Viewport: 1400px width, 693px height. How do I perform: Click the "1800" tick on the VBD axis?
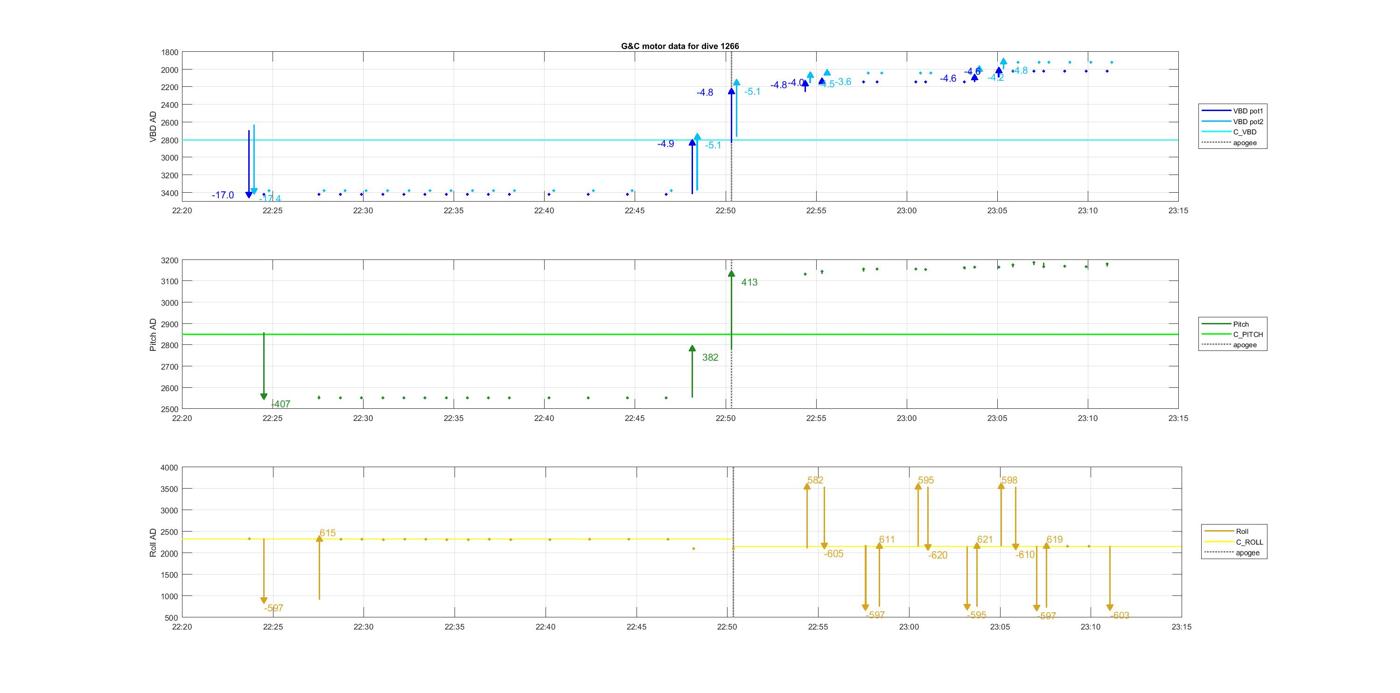point(170,52)
